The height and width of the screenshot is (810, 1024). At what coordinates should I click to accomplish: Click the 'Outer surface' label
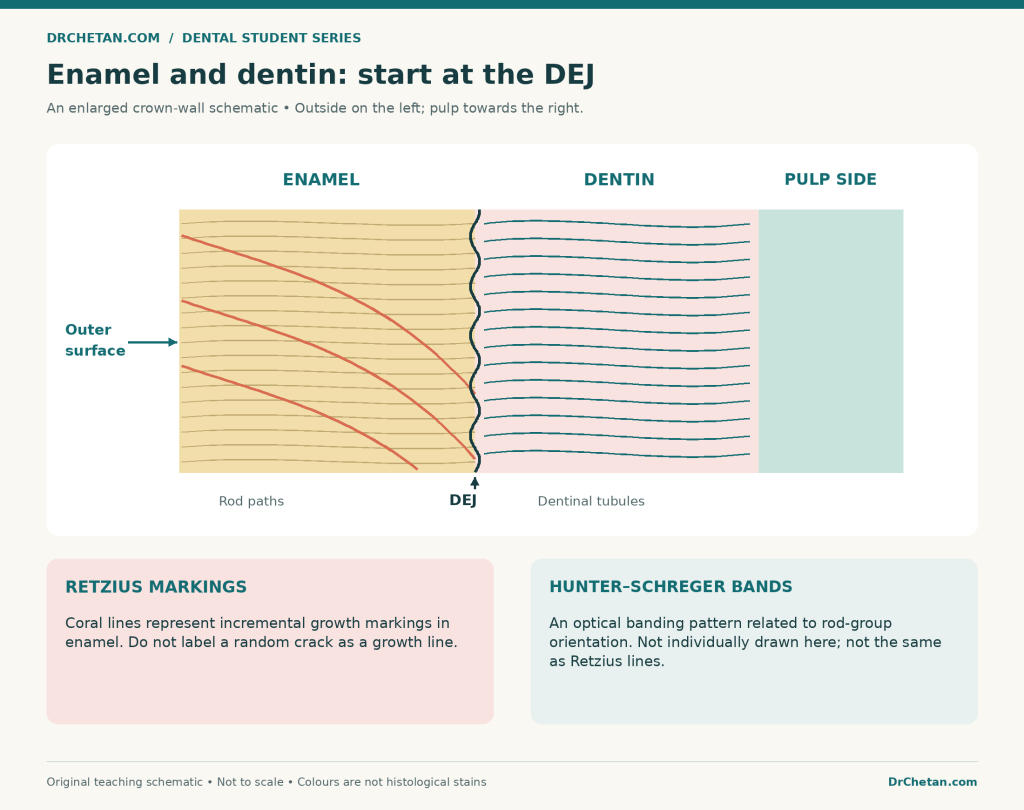(x=95, y=340)
